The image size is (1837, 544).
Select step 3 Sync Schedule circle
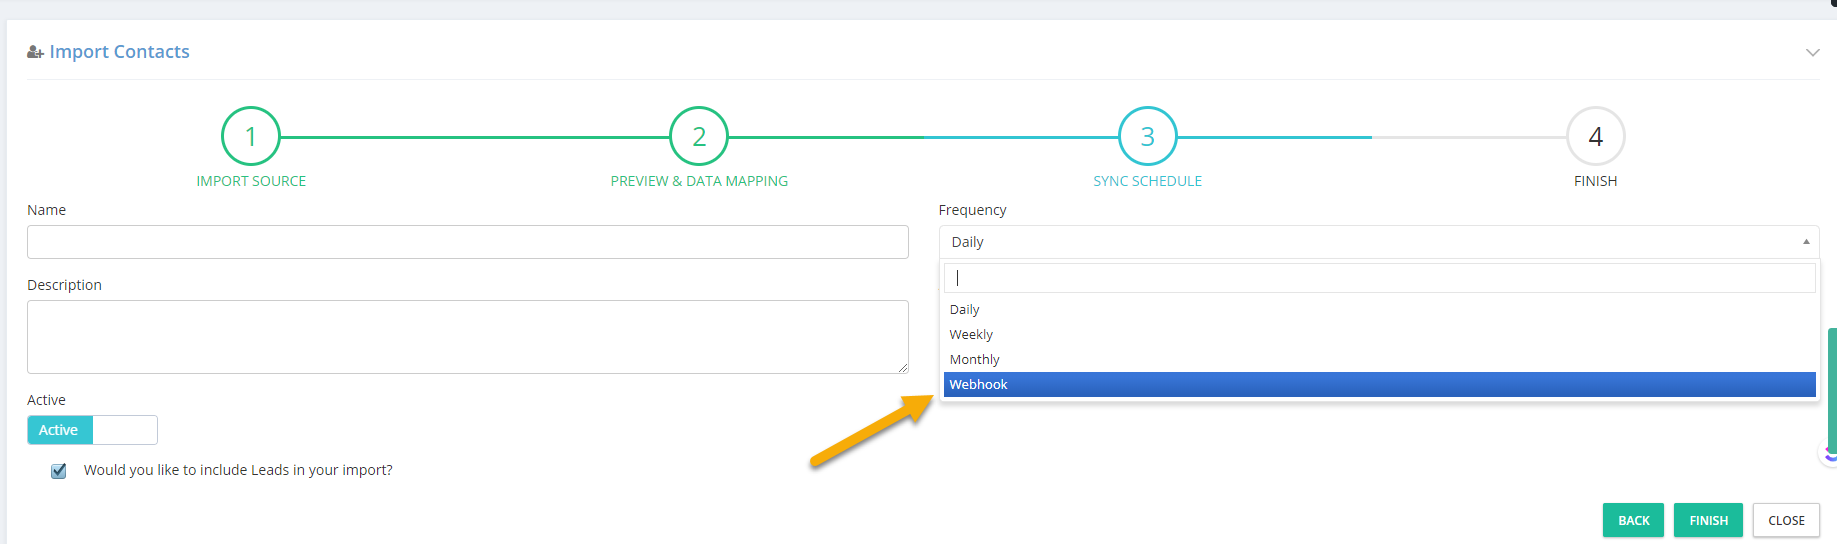click(1148, 136)
